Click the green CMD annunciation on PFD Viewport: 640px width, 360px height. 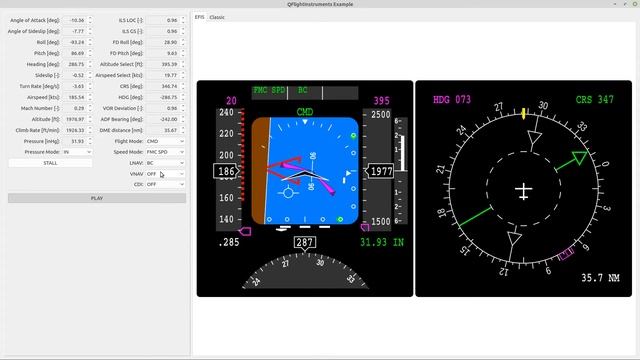304,112
